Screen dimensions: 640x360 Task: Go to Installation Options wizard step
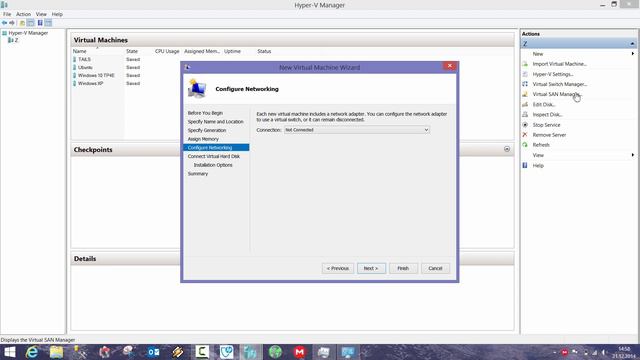(213, 165)
